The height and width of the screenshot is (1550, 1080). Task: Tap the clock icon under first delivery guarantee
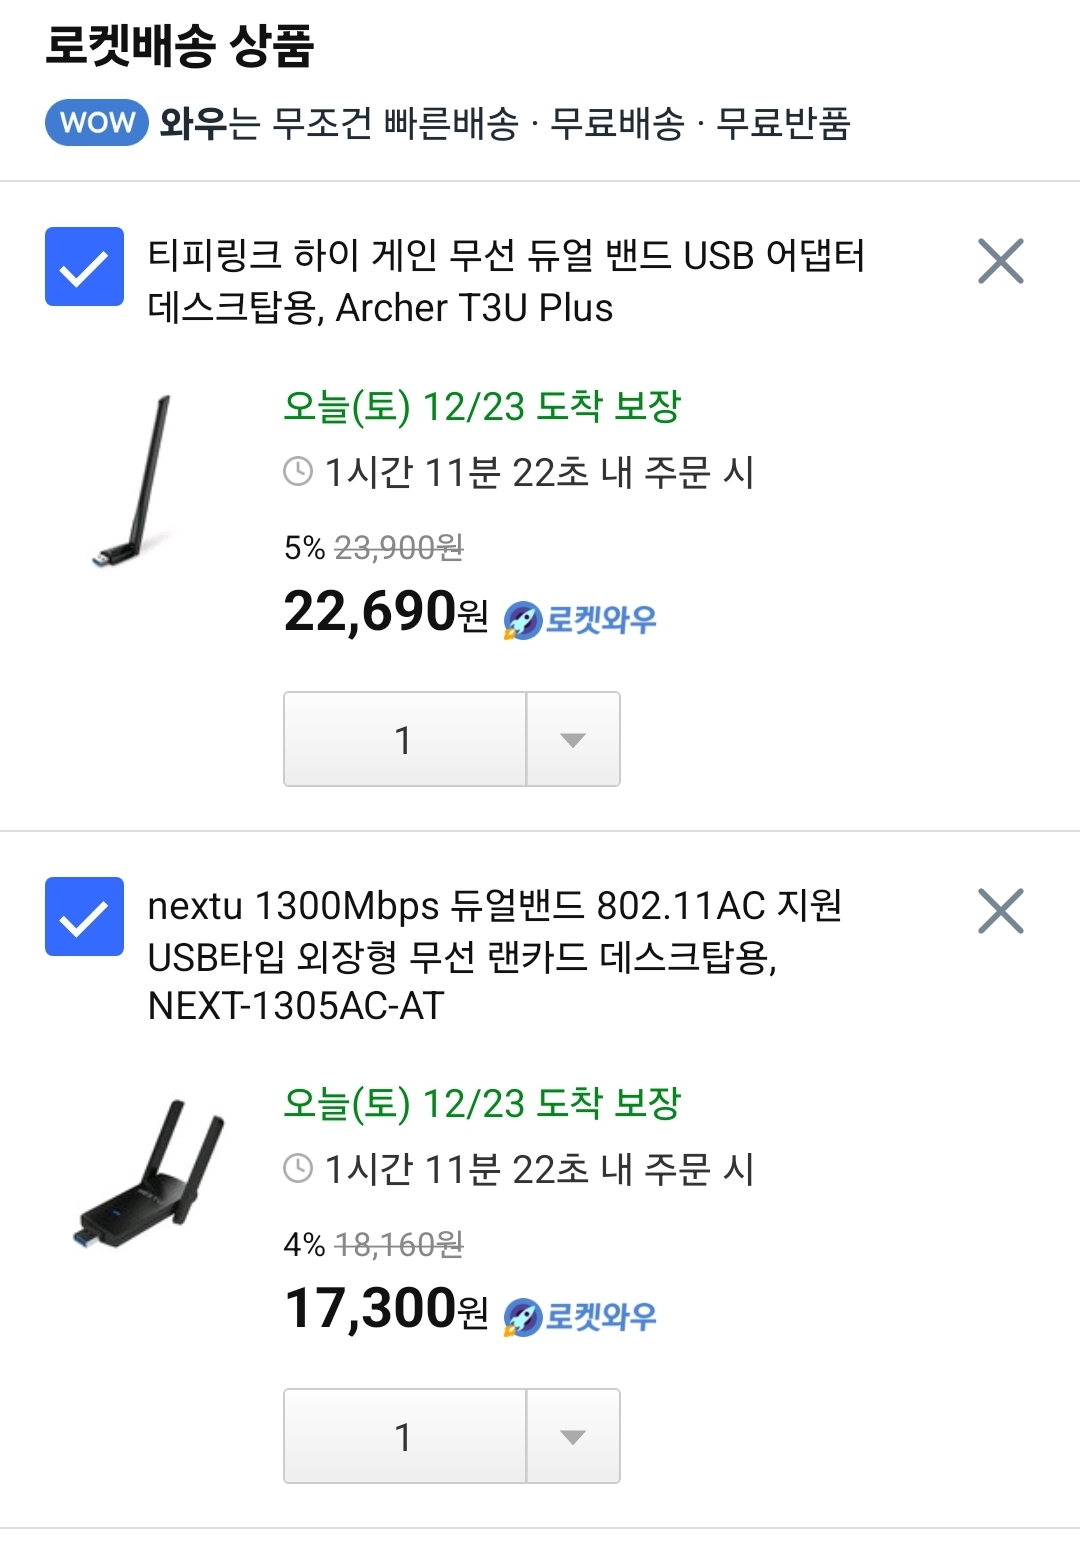pos(298,471)
